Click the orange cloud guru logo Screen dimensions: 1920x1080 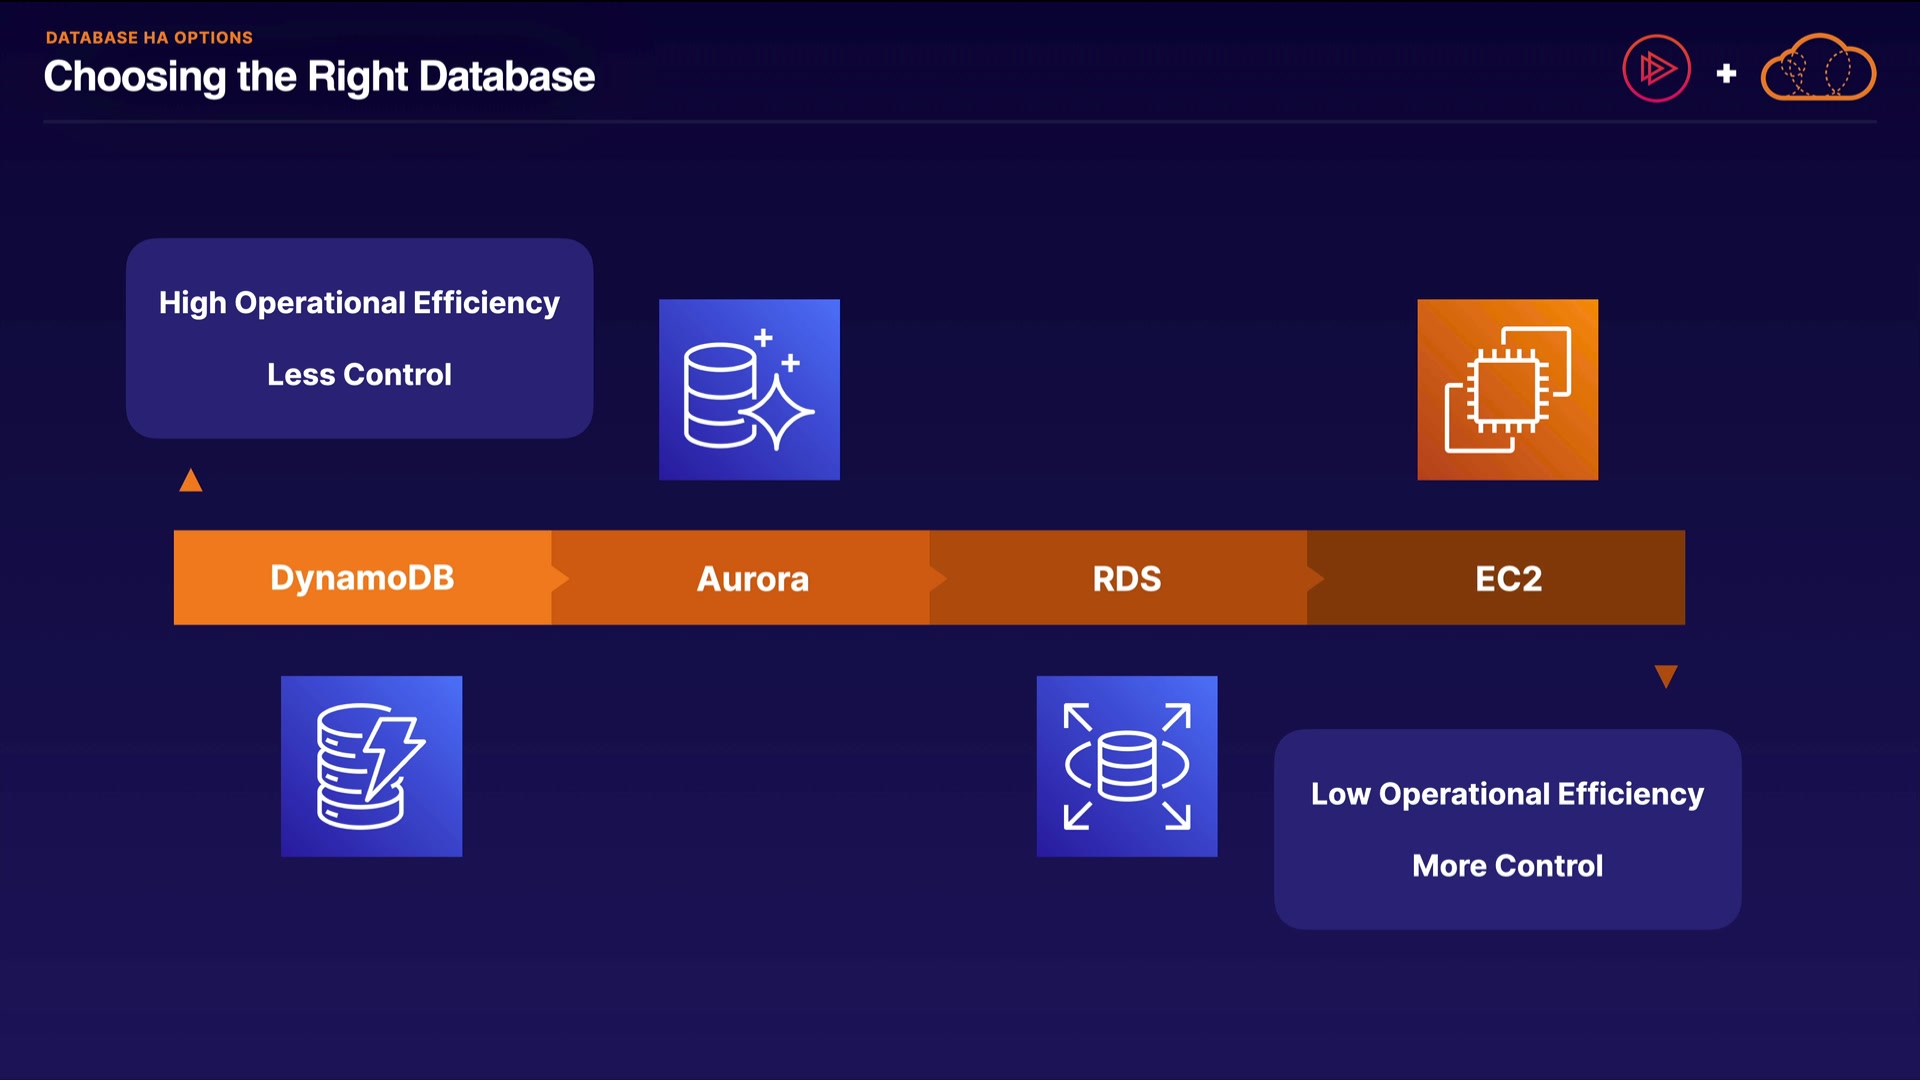(1818, 69)
